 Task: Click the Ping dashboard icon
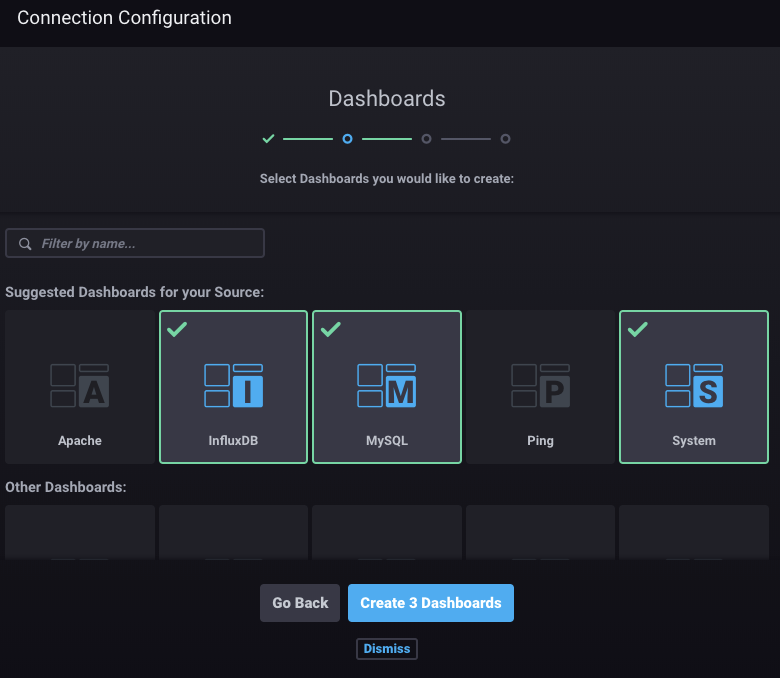pos(540,385)
